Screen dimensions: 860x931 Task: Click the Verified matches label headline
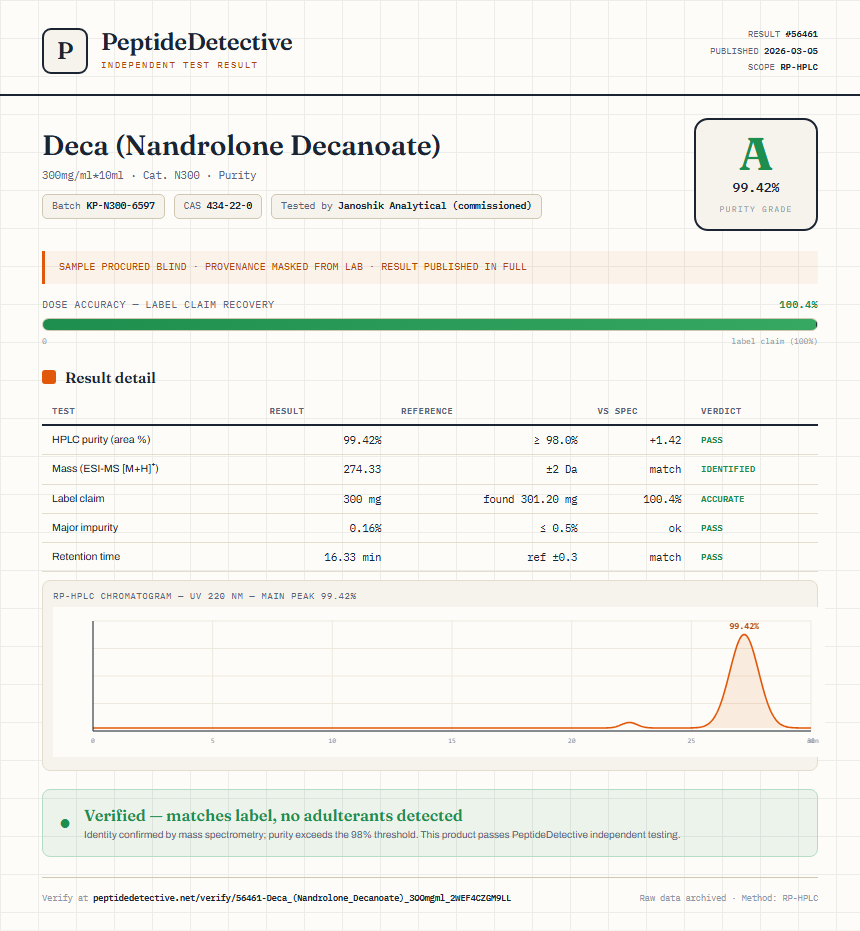pos(273,815)
